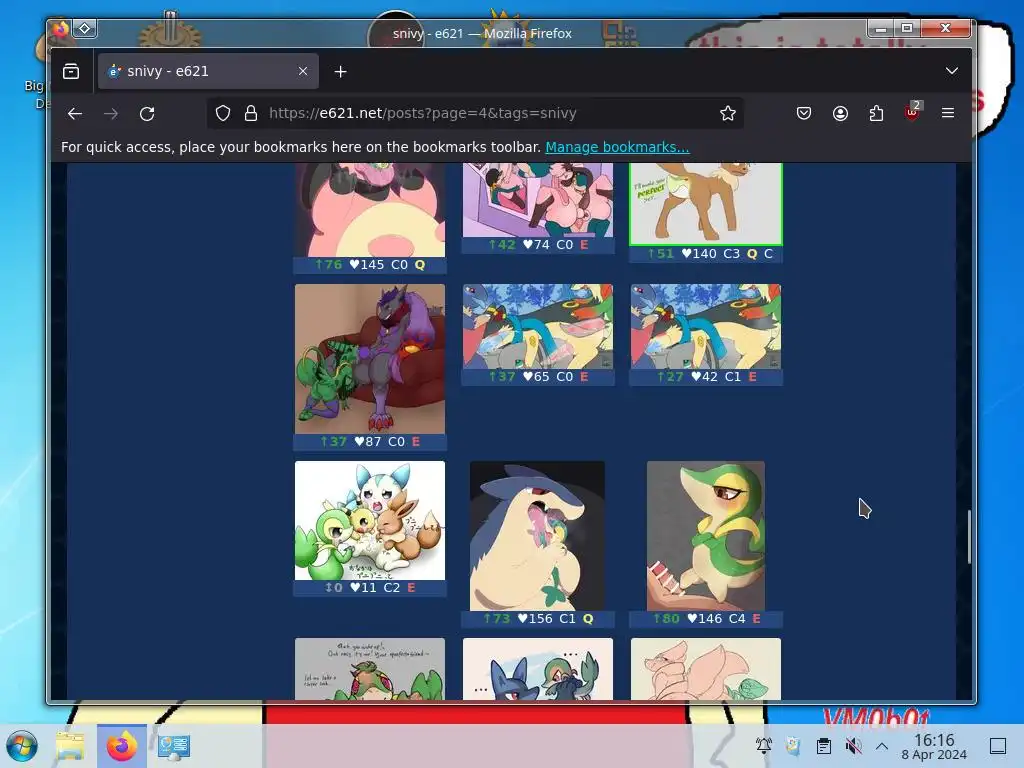Viewport: 1024px width, 768px height.
Task: Expand the list all tabs chevron
Action: (x=952, y=71)
